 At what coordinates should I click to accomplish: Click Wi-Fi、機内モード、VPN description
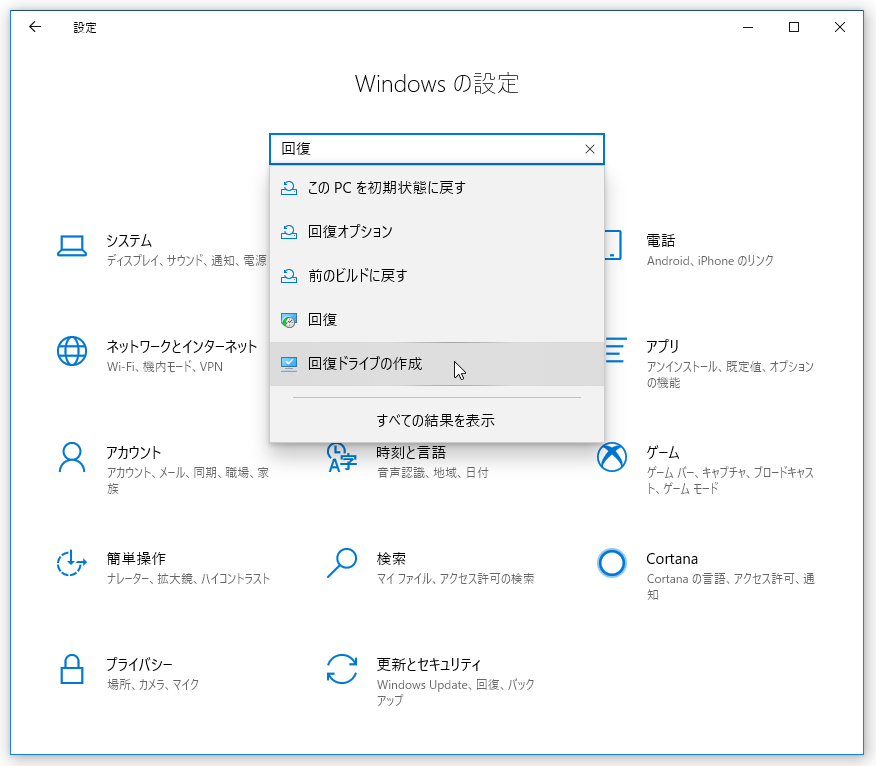pyautogui.click(x=165, y=367)
